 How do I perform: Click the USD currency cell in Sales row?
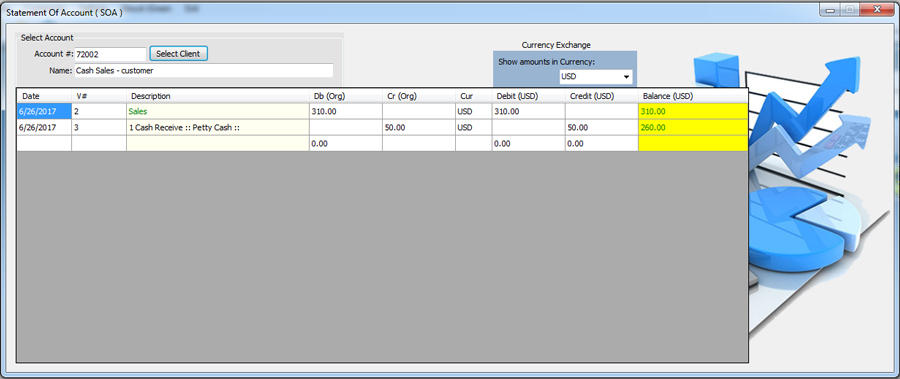point(474,111)
